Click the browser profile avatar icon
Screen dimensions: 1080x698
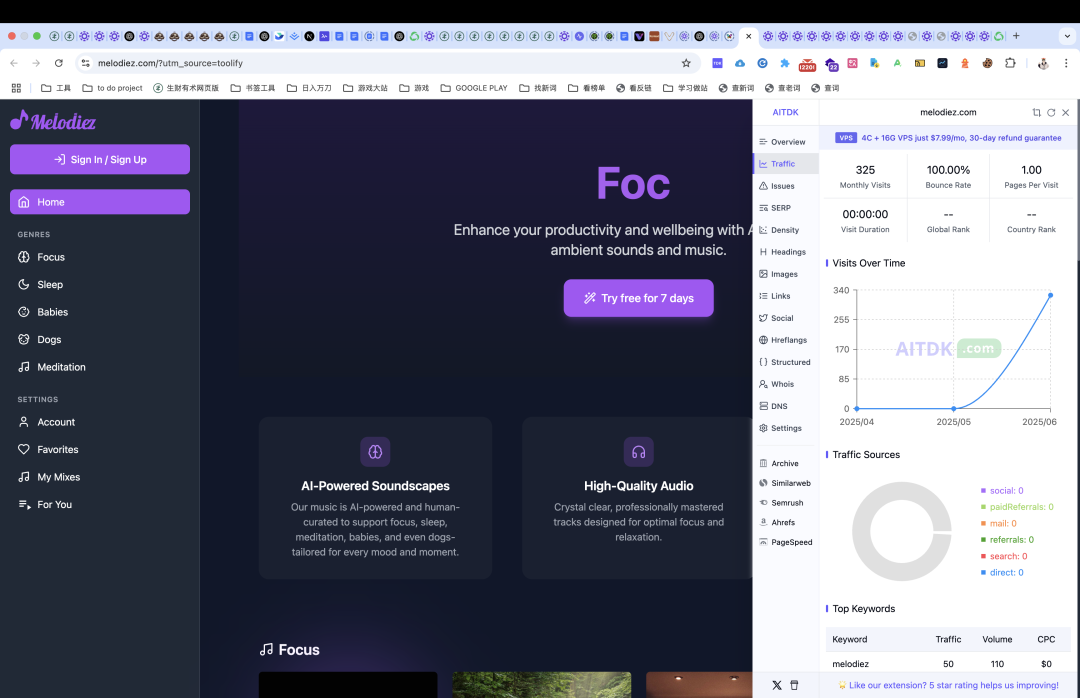click(1043, 63)
